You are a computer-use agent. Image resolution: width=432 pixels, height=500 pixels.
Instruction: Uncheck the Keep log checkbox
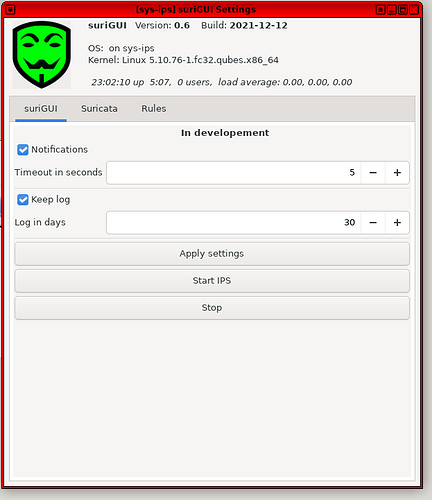click(23, 200)
